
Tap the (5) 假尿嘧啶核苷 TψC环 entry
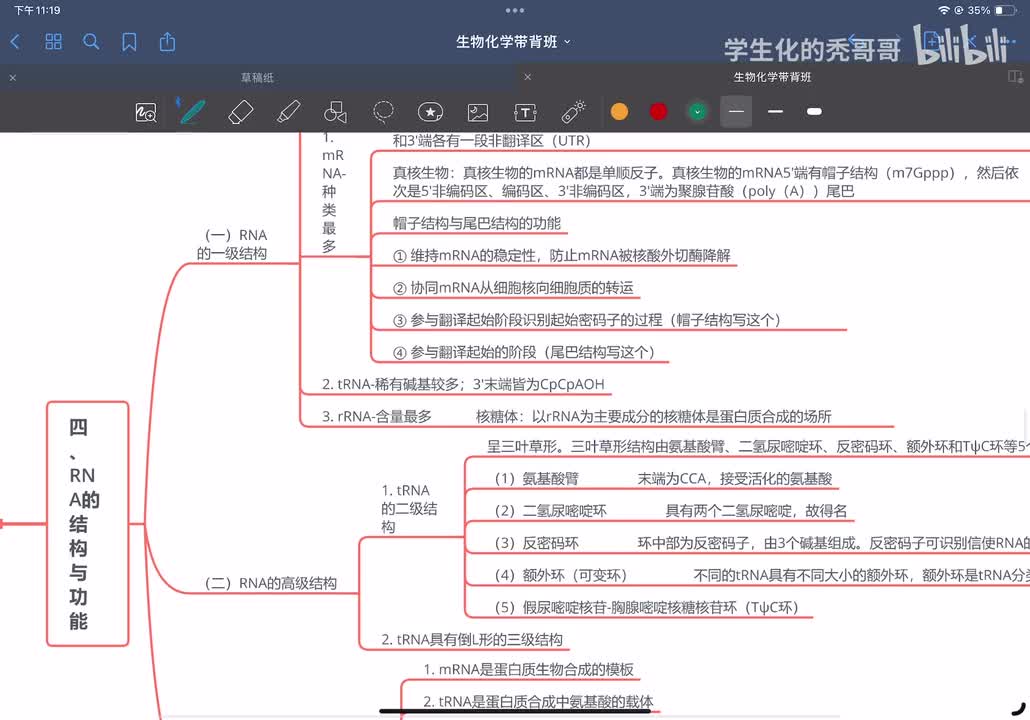pyautogui.click(x=647, y=608)
